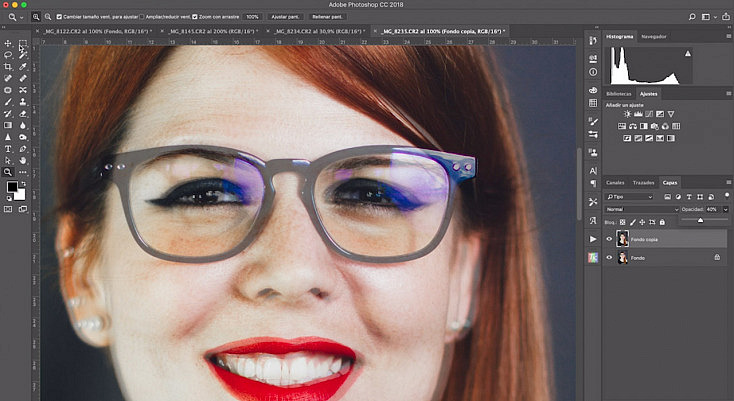The height and width of the screenshot is (401, 734).
Task: Select the Magic Wand tool
Action: 22,55
